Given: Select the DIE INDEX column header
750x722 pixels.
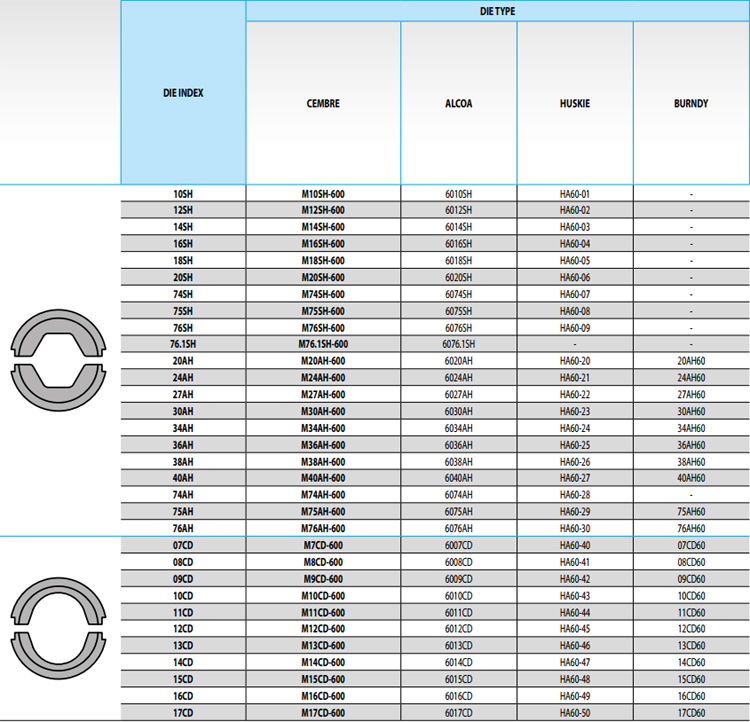Looking at the screenshot, I should pyautogui.click(x=183, y=93).
